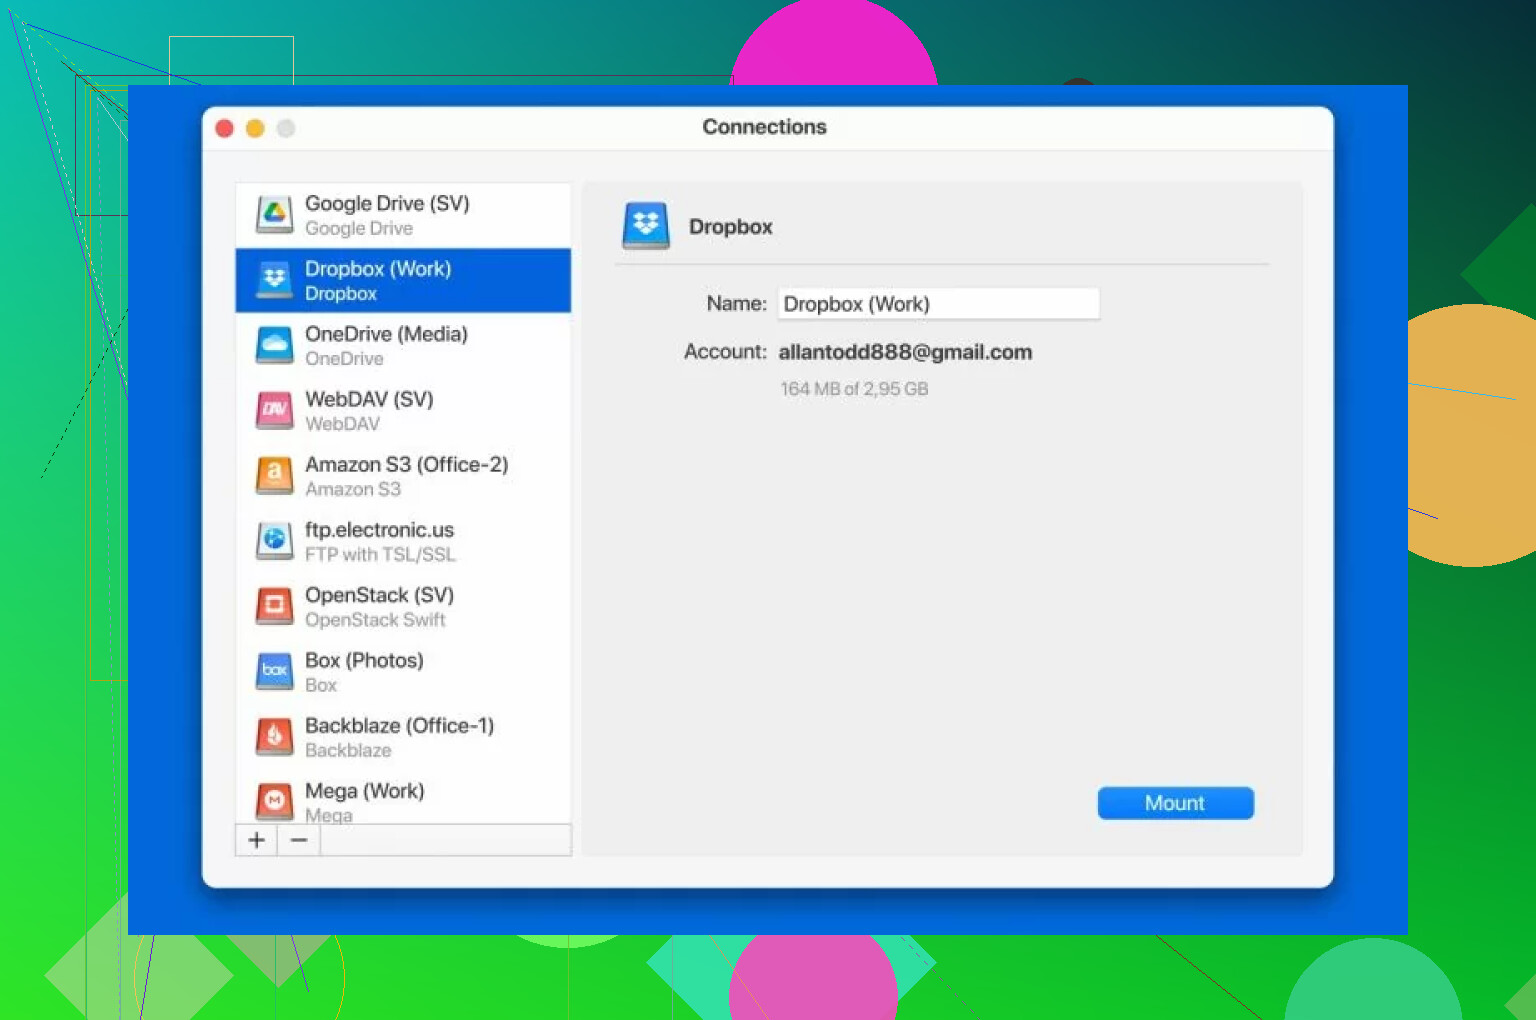
Task: Click the FTP with TSL/SSL subtitle
Action: pos(380,554)
